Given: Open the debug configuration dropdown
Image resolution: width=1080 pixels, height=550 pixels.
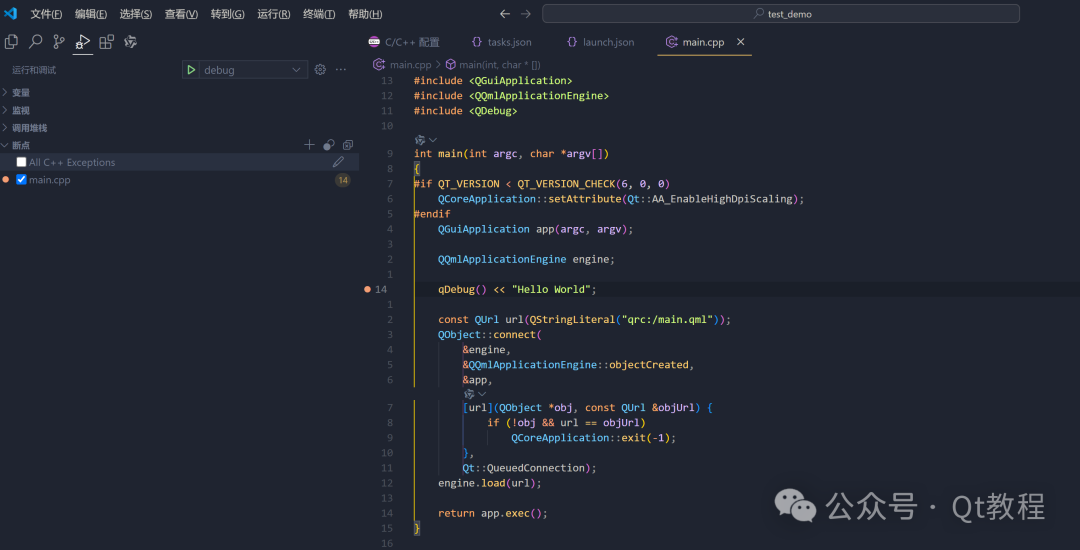Looking at the screenshot, I should pos(253,70).
